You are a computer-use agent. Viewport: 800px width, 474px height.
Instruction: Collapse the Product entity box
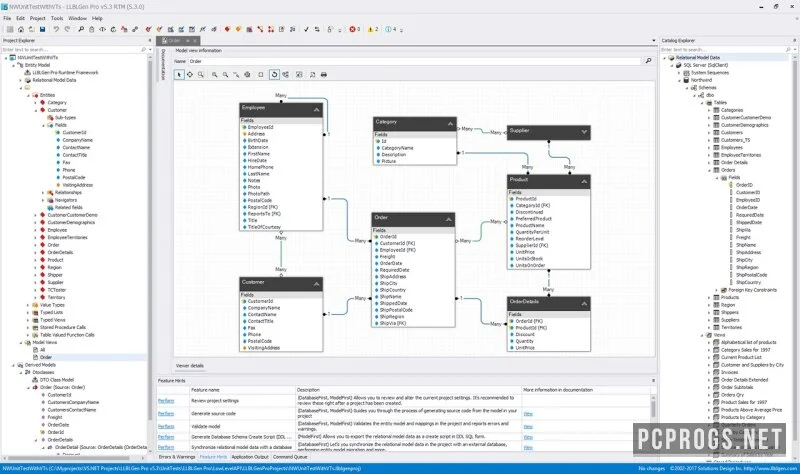pyautogui.click(x=584, y=181)
